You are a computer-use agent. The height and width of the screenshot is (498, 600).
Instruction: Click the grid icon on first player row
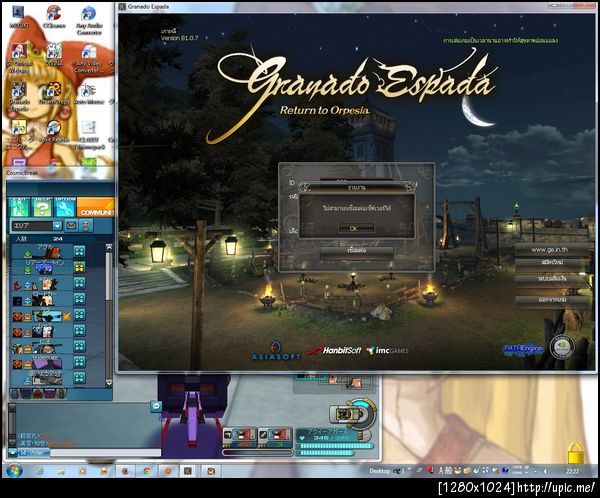(x=79, y=251)
